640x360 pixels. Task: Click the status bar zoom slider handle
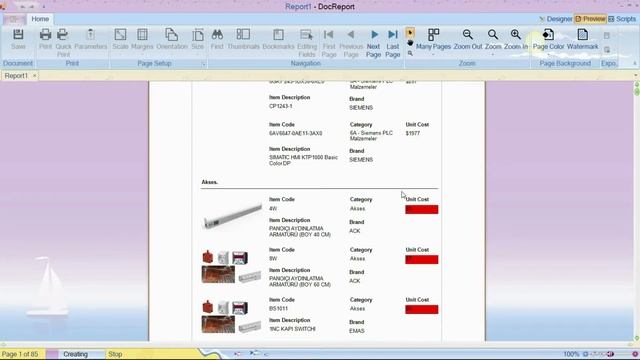click(611, 354)
